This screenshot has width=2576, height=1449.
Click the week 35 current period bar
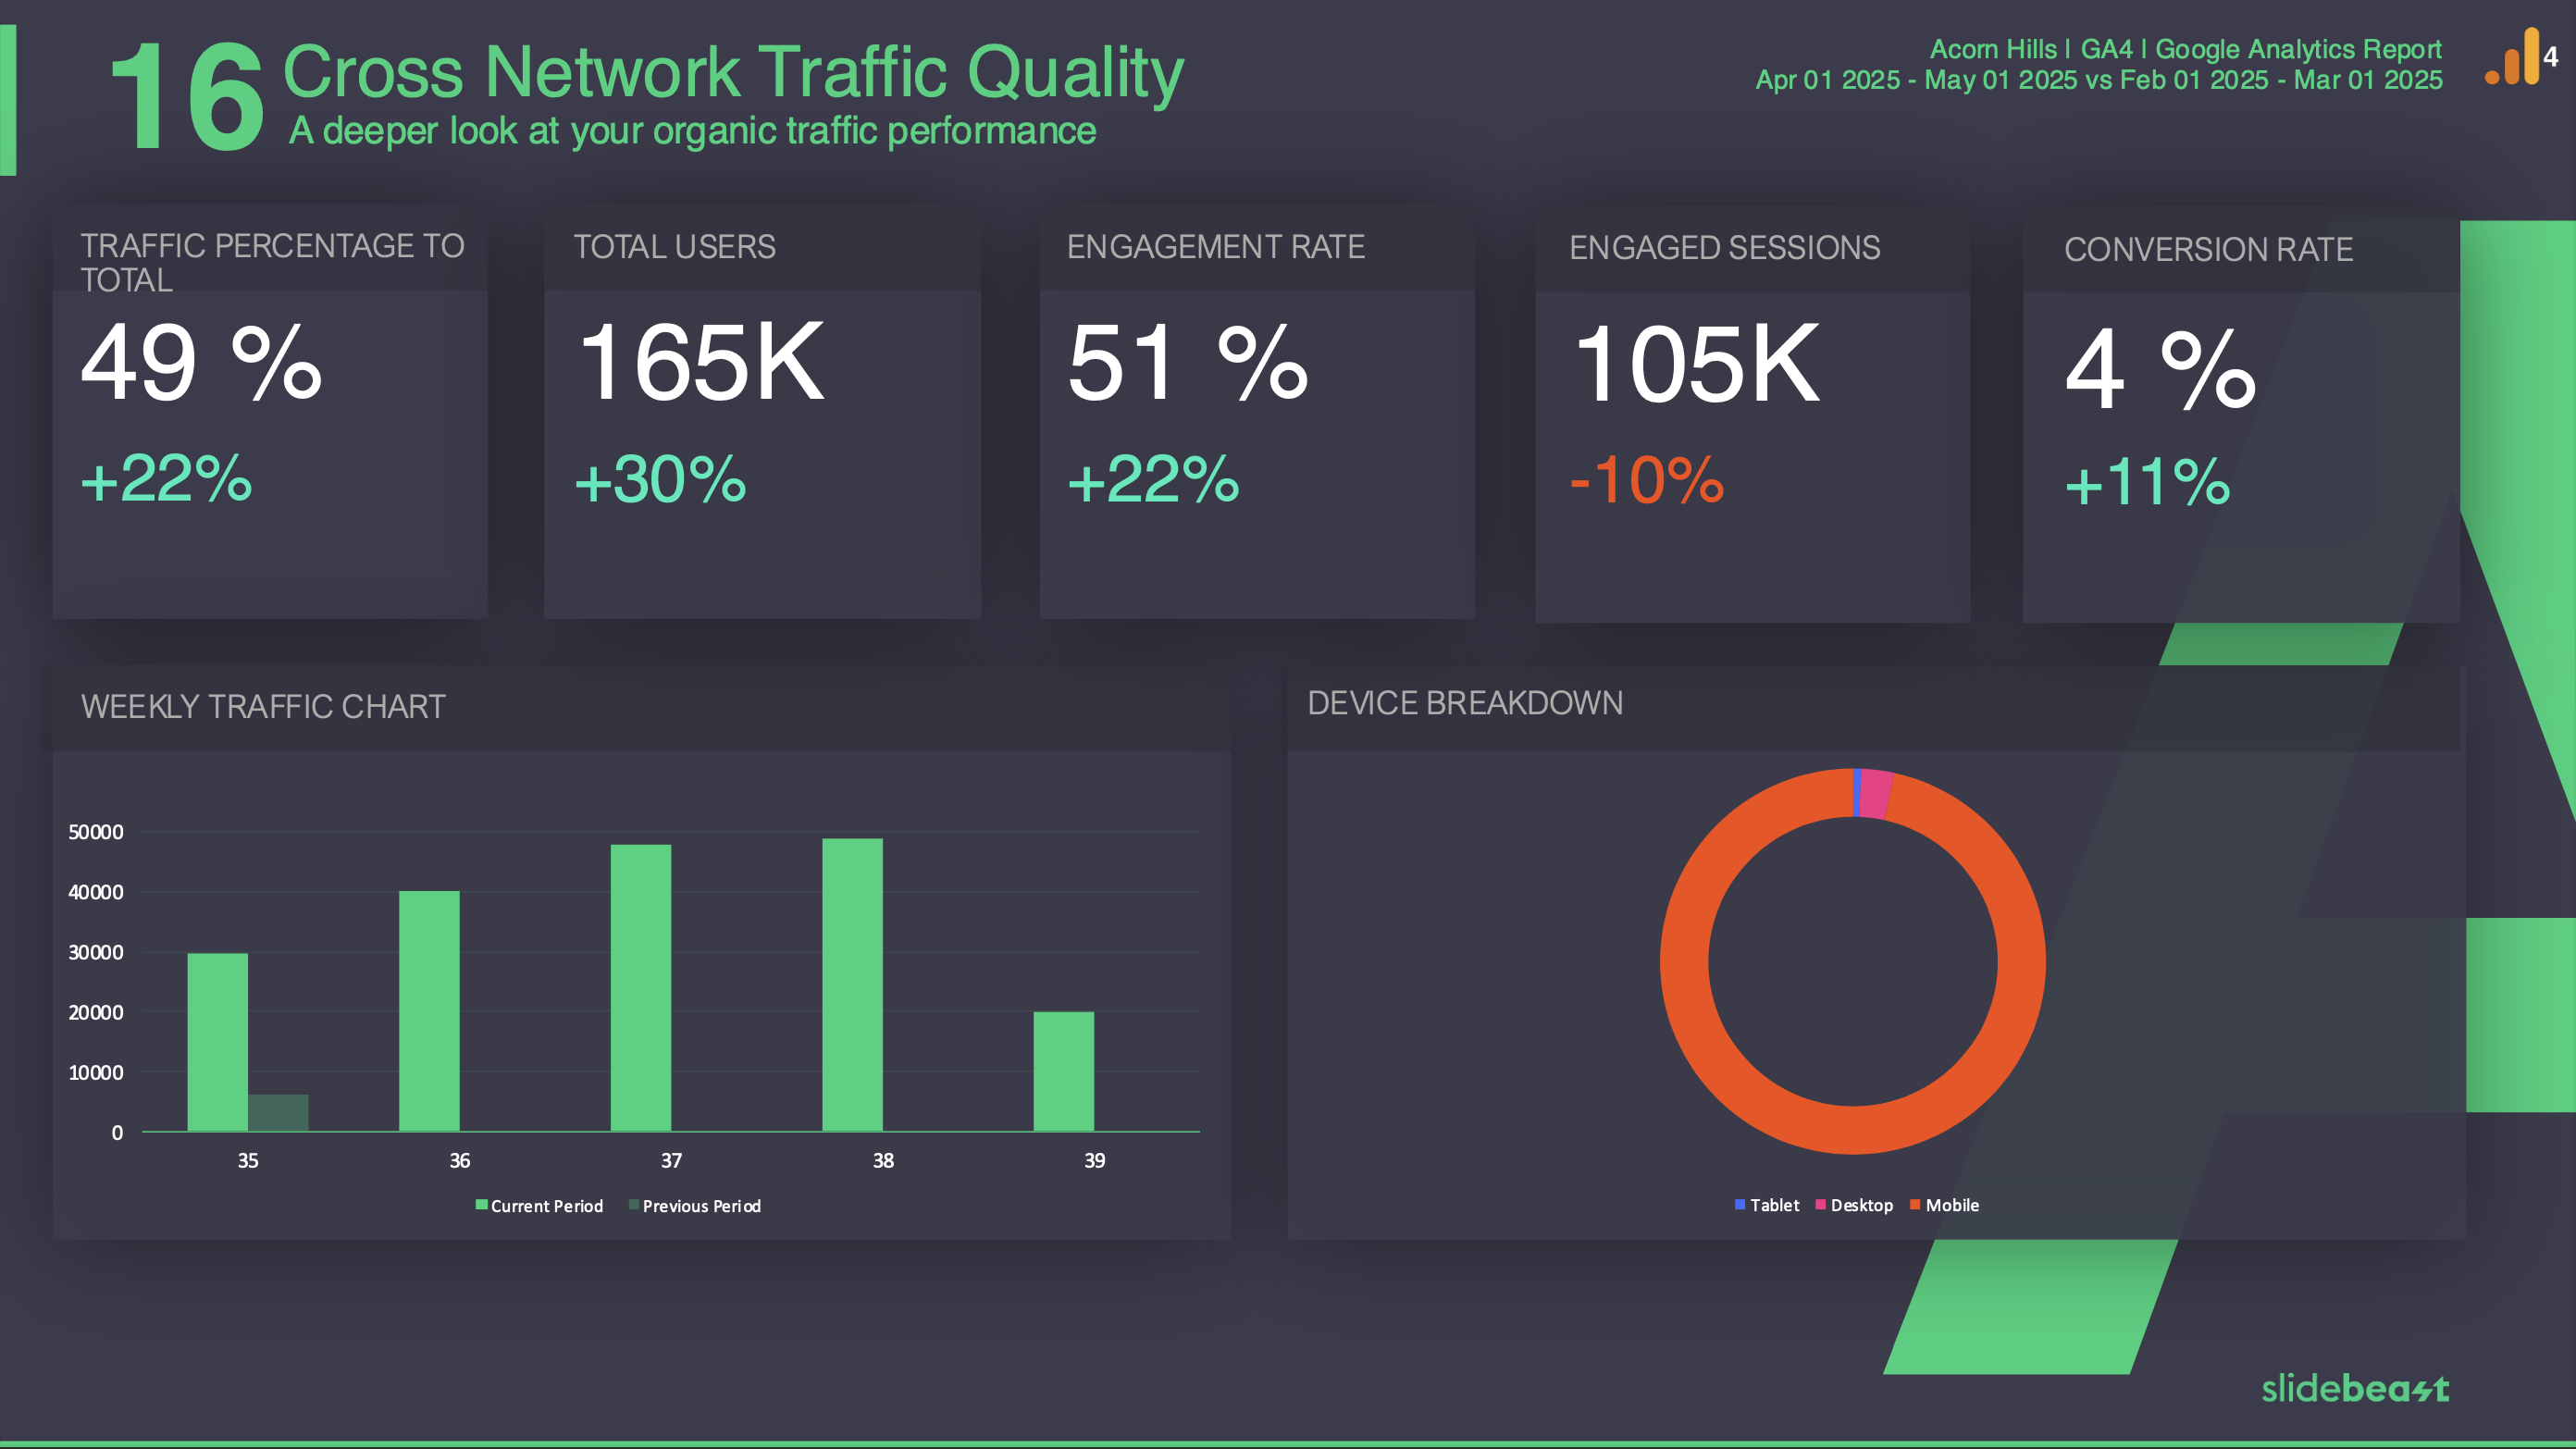(218, 1042)
